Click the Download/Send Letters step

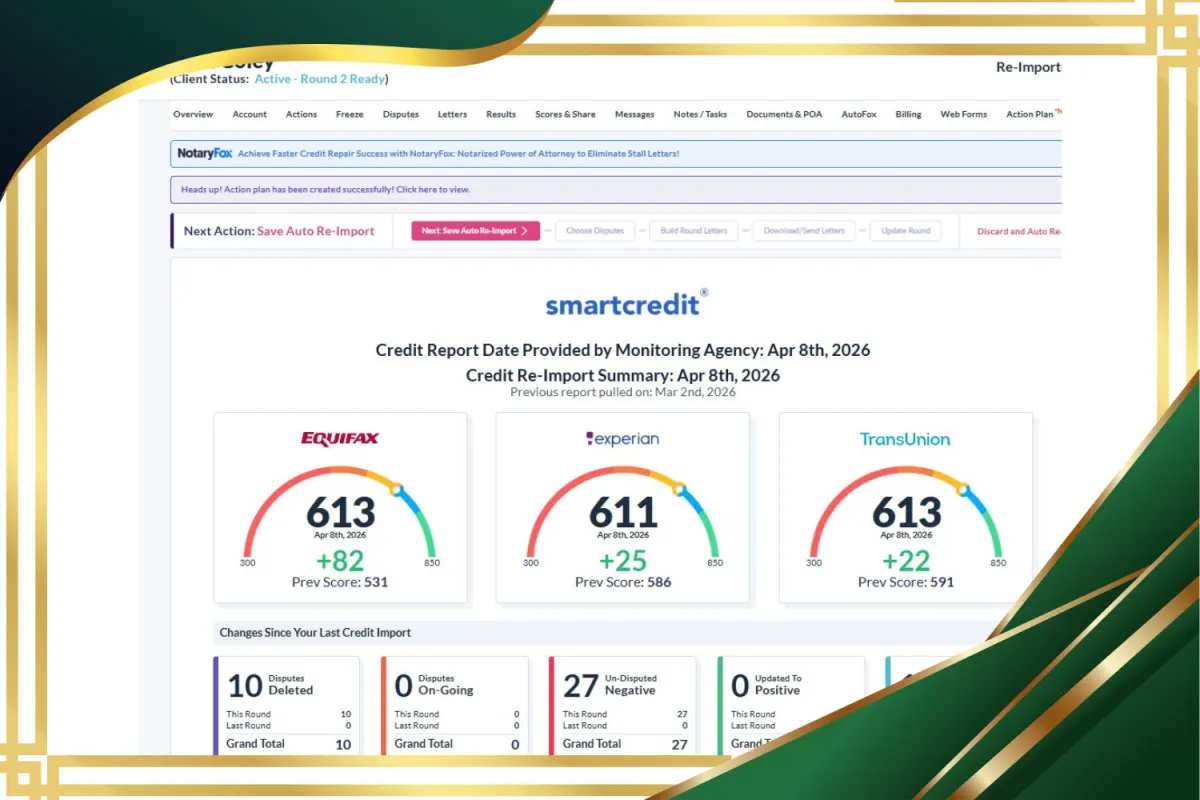[804, 231]
